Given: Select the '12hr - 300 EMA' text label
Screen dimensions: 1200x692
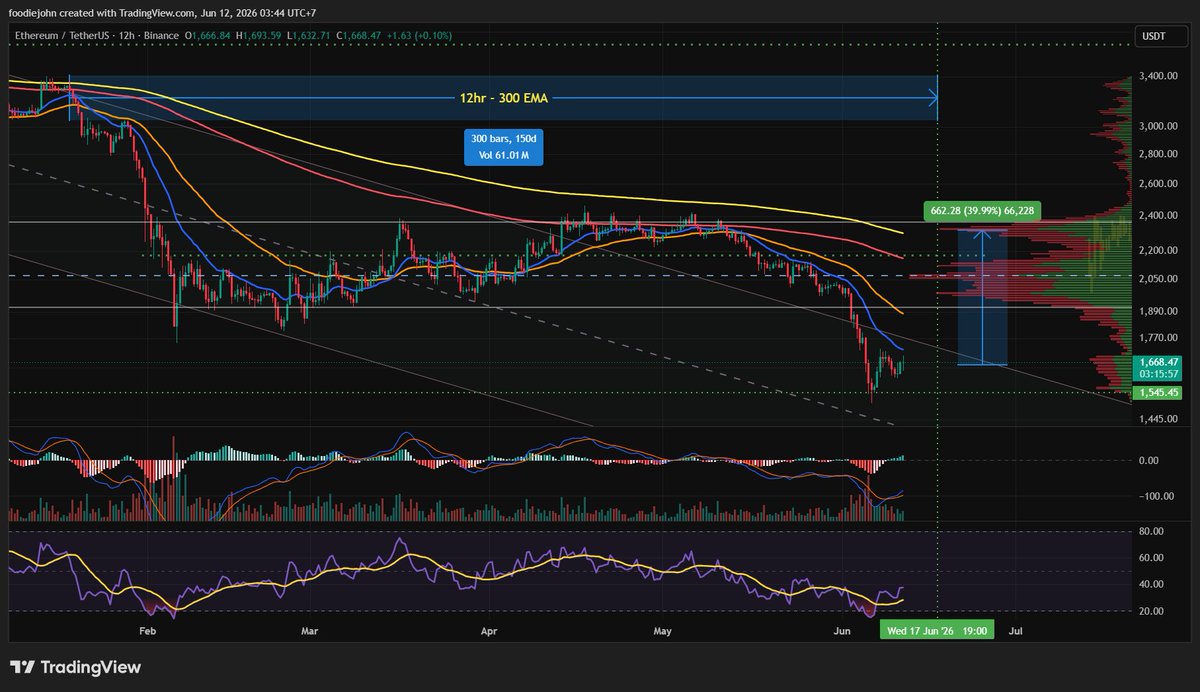Looking at the screenshot, I should tap(503, 98).
